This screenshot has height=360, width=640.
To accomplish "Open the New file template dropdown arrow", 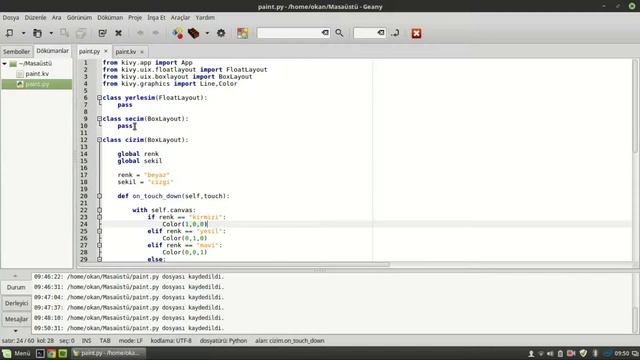I will tap(23, 33).
